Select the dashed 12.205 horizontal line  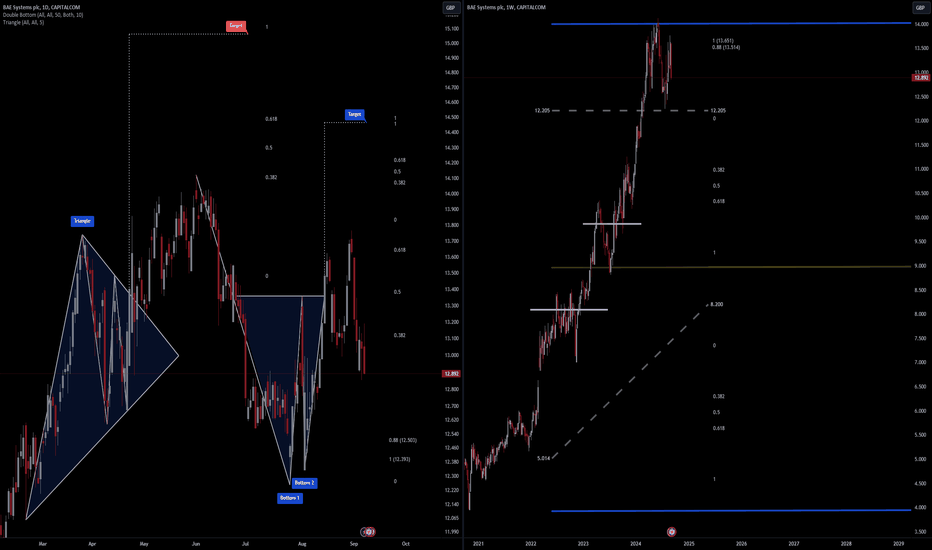[630, 111]
